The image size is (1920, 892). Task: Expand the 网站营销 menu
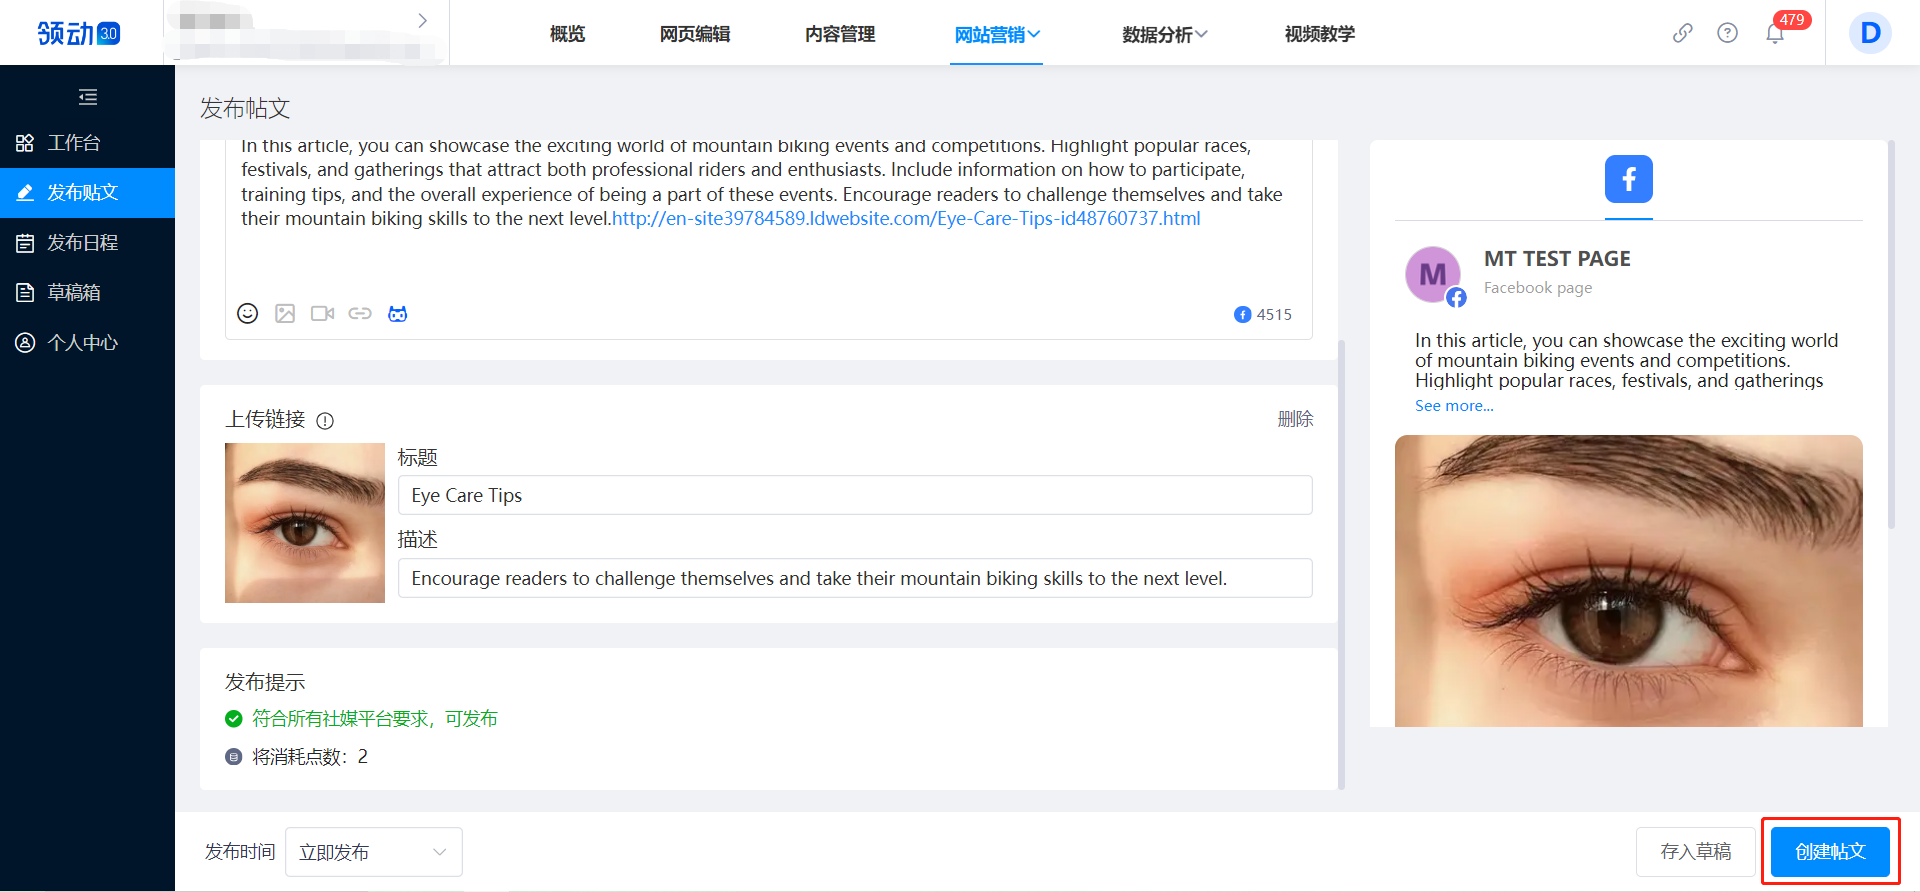(x=996, y=35)
